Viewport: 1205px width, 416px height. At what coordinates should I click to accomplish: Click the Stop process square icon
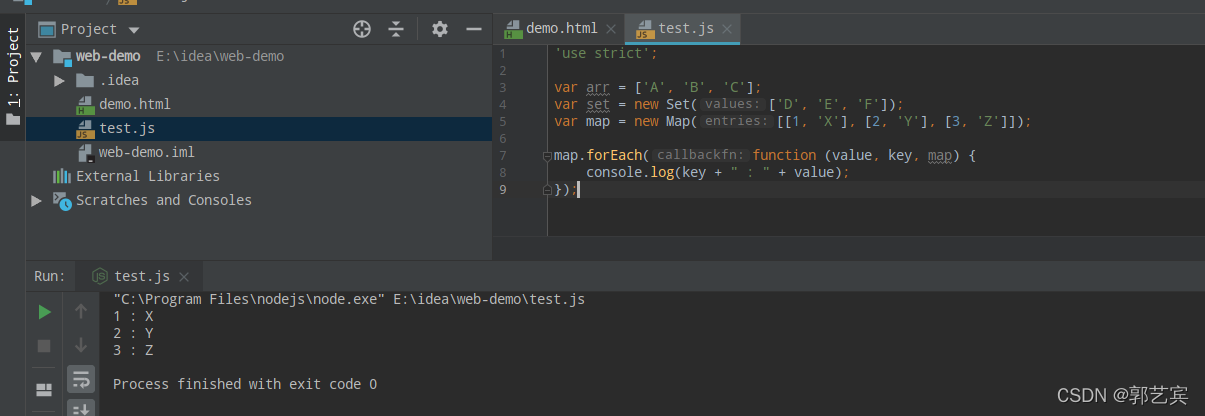pos(44,345)
